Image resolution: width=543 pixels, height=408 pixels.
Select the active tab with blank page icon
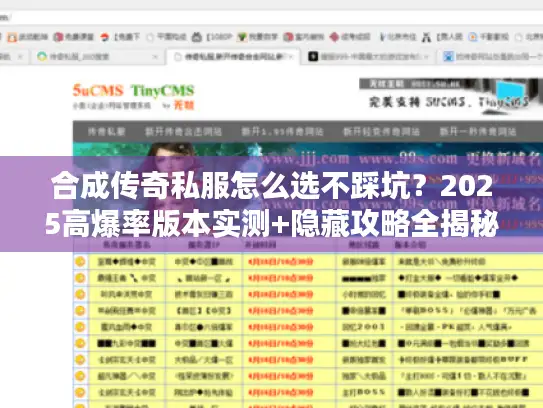(x=234, y=56)
